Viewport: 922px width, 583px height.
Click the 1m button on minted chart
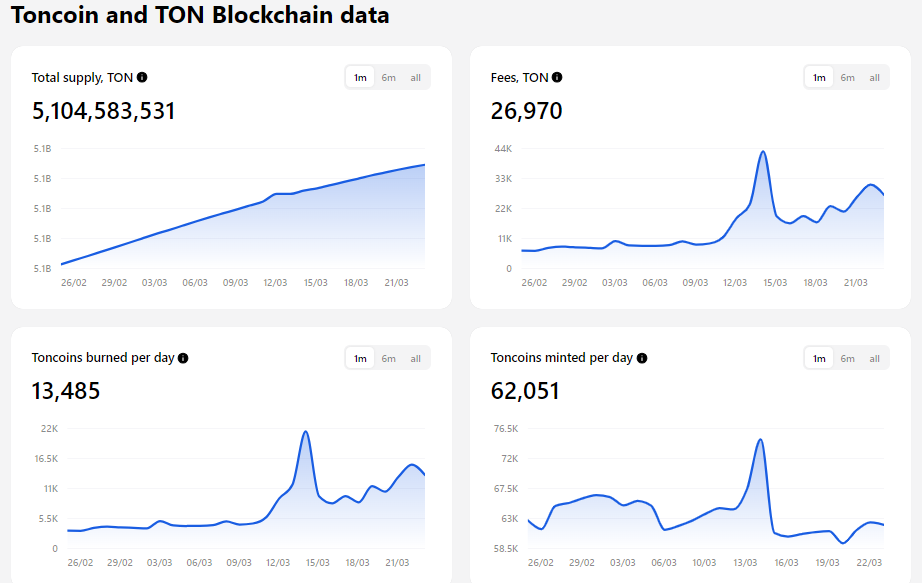click(x=818, y=357)
